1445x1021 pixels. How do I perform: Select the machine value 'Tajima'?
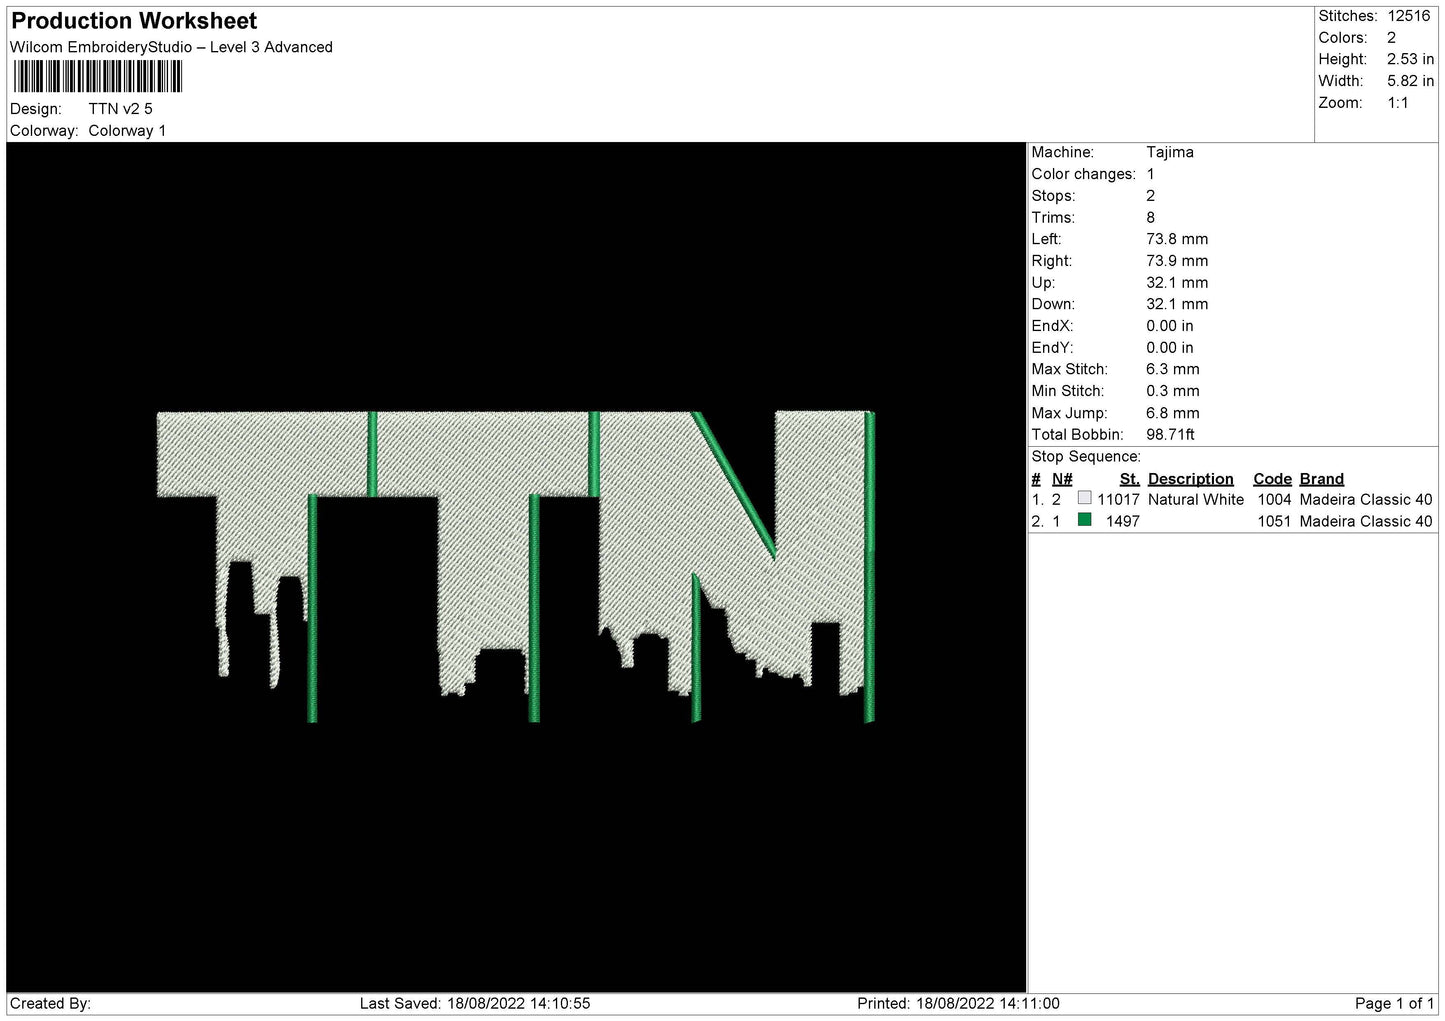[x=1170, y=152]
